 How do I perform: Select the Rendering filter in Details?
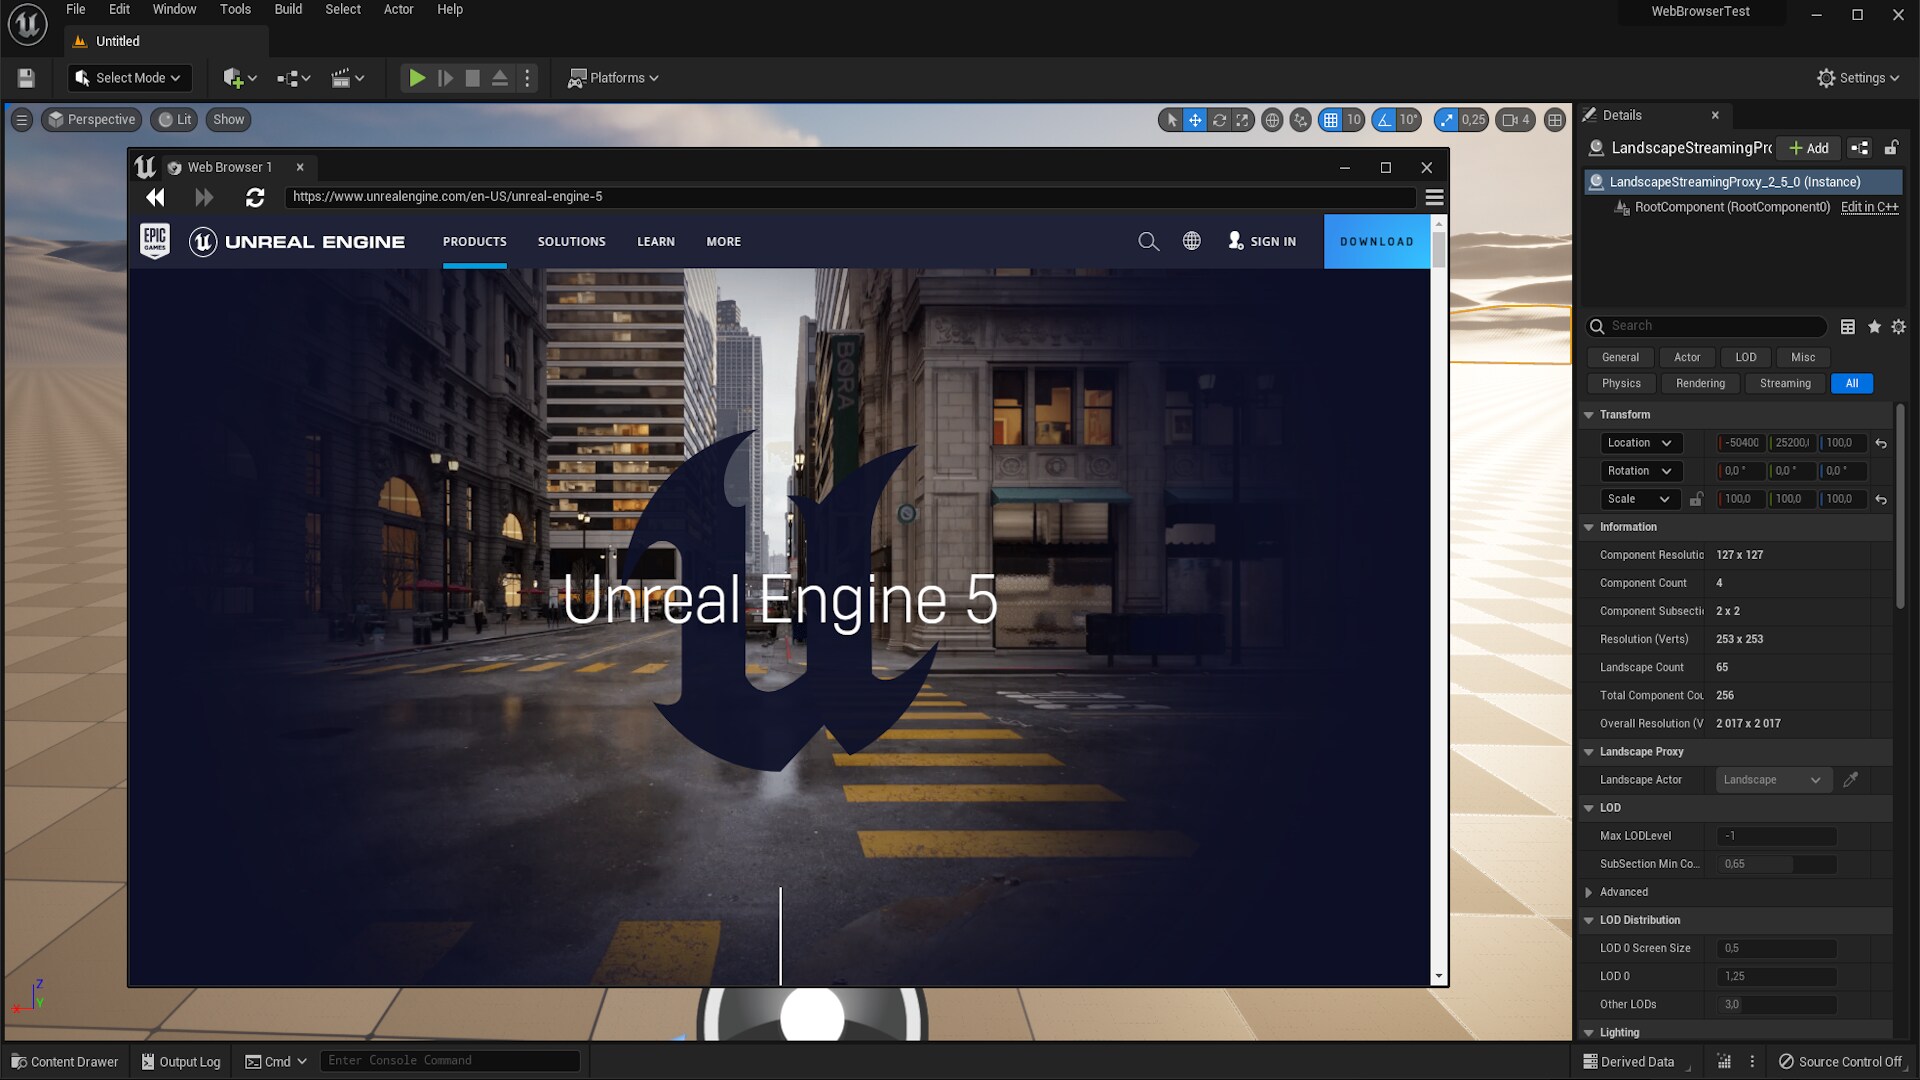point(1700,383)
